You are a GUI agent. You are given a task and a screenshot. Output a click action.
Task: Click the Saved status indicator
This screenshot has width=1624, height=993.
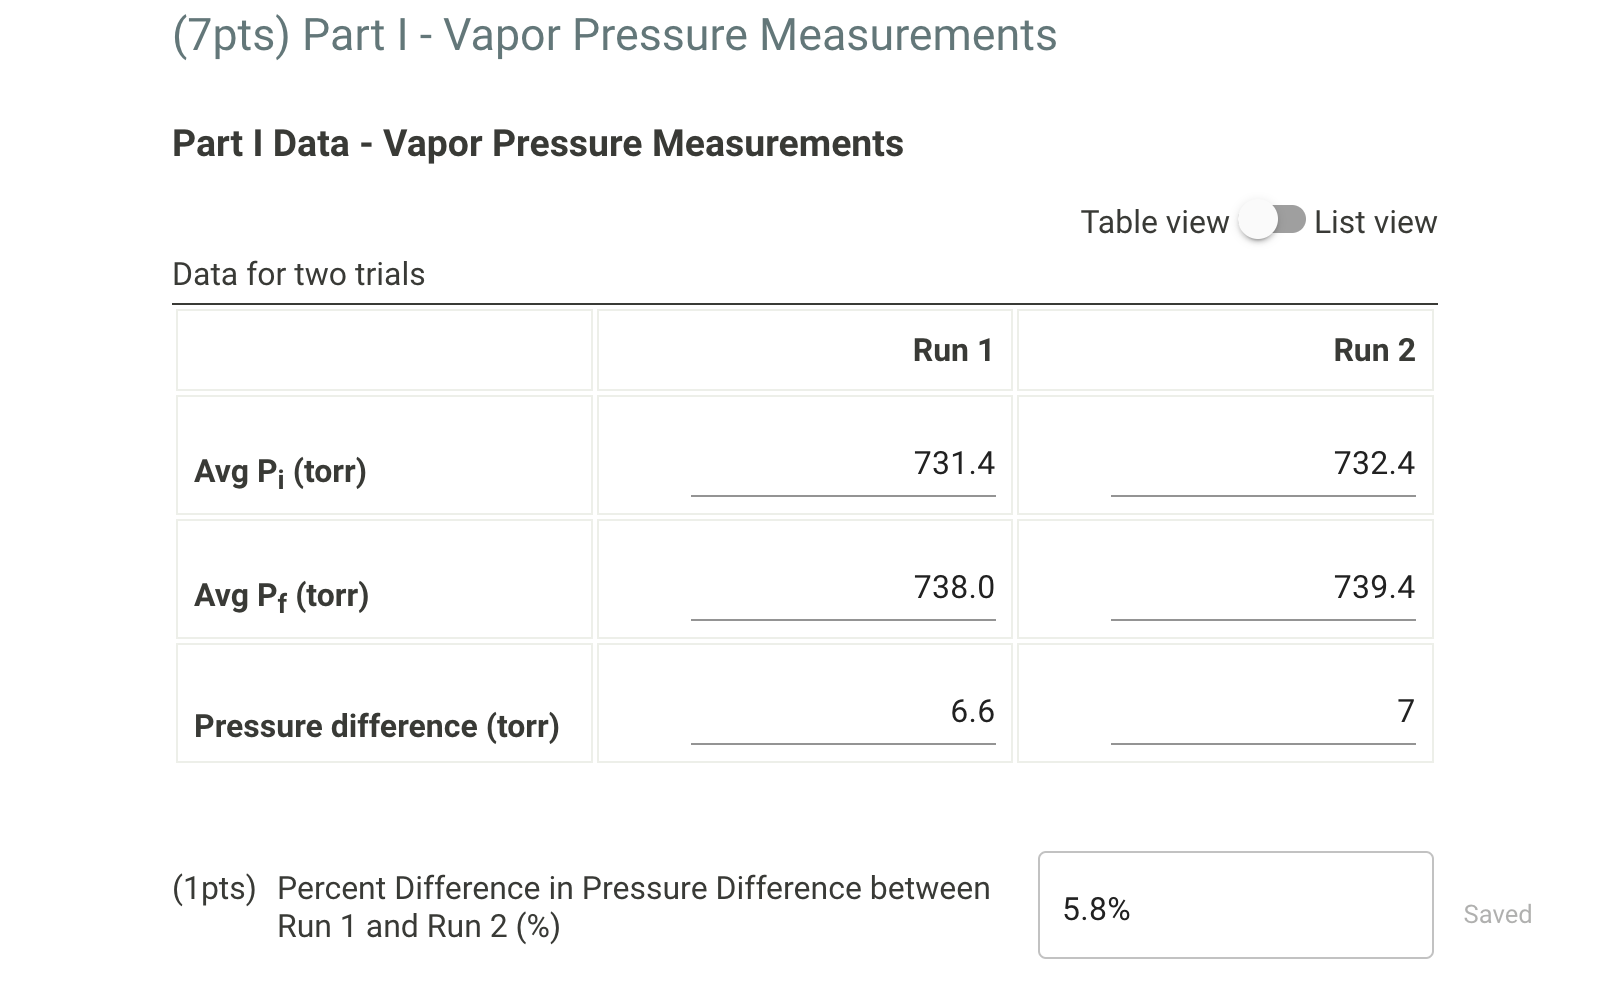pos(1496,913)
